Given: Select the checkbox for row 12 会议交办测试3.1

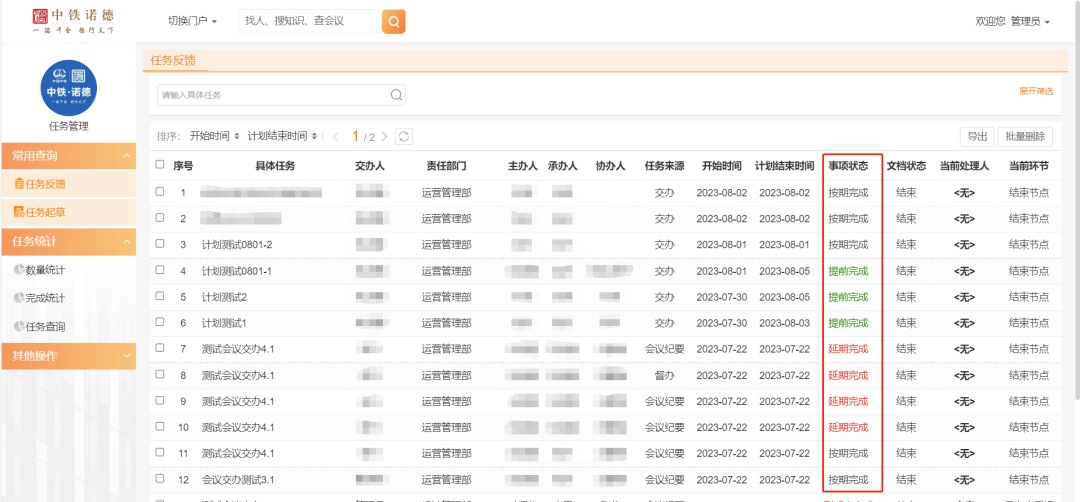Looking at the screenshot, I should click(x=160, y=479).
